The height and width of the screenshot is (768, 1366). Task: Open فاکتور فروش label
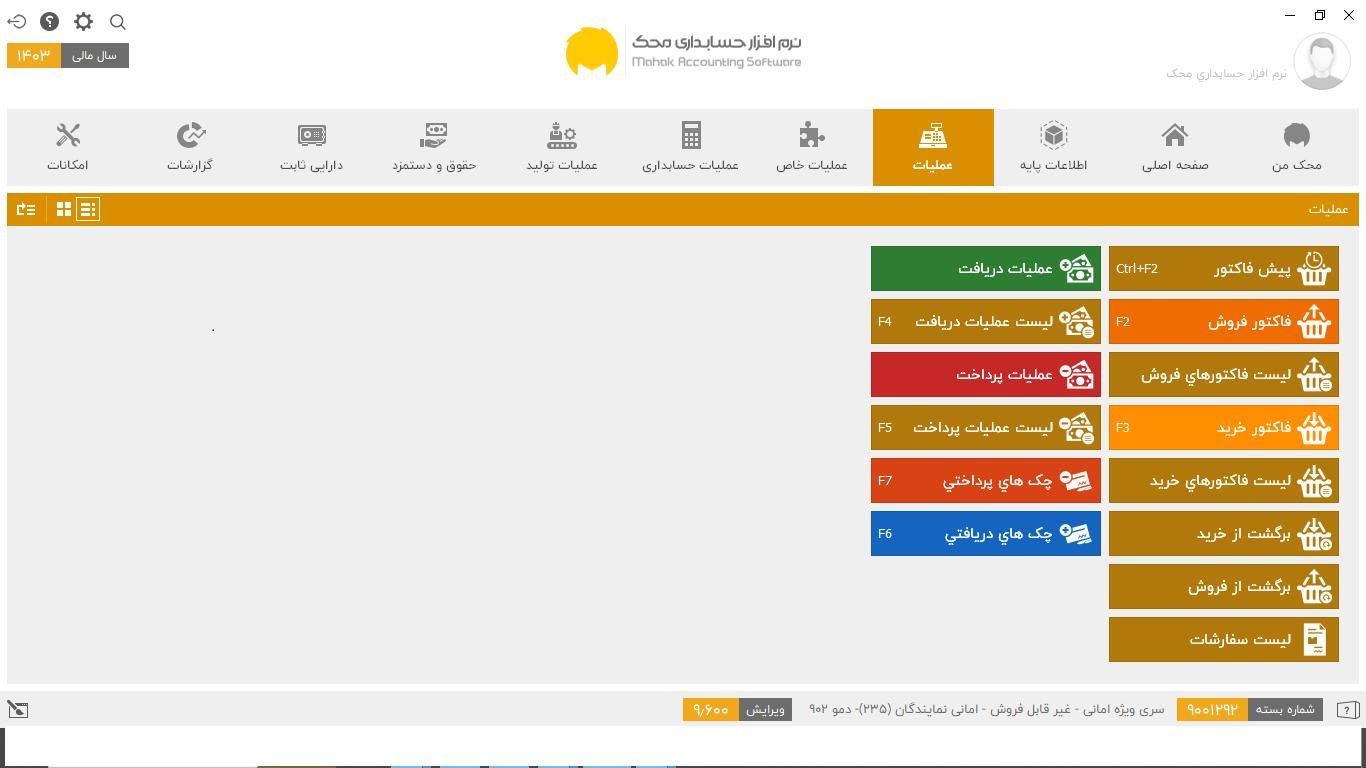(x=1249, y=321)
